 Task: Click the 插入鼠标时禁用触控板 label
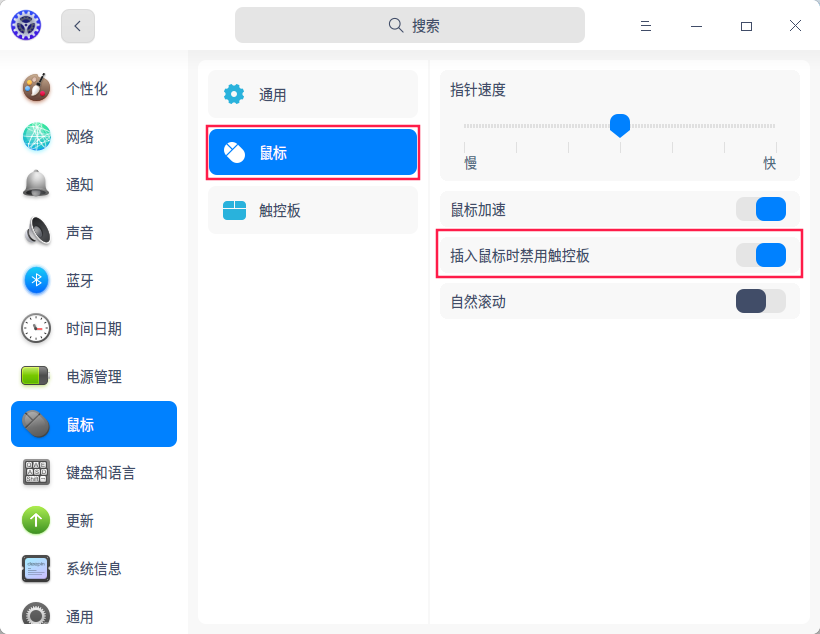(520, 256)
